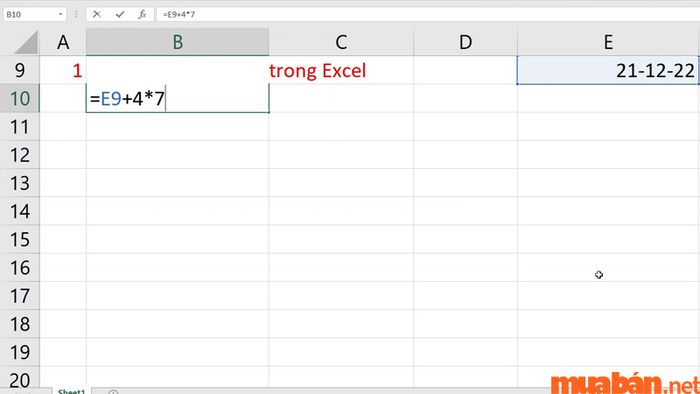Select column D header
This screenshot has height=394, width=700.
465,42
